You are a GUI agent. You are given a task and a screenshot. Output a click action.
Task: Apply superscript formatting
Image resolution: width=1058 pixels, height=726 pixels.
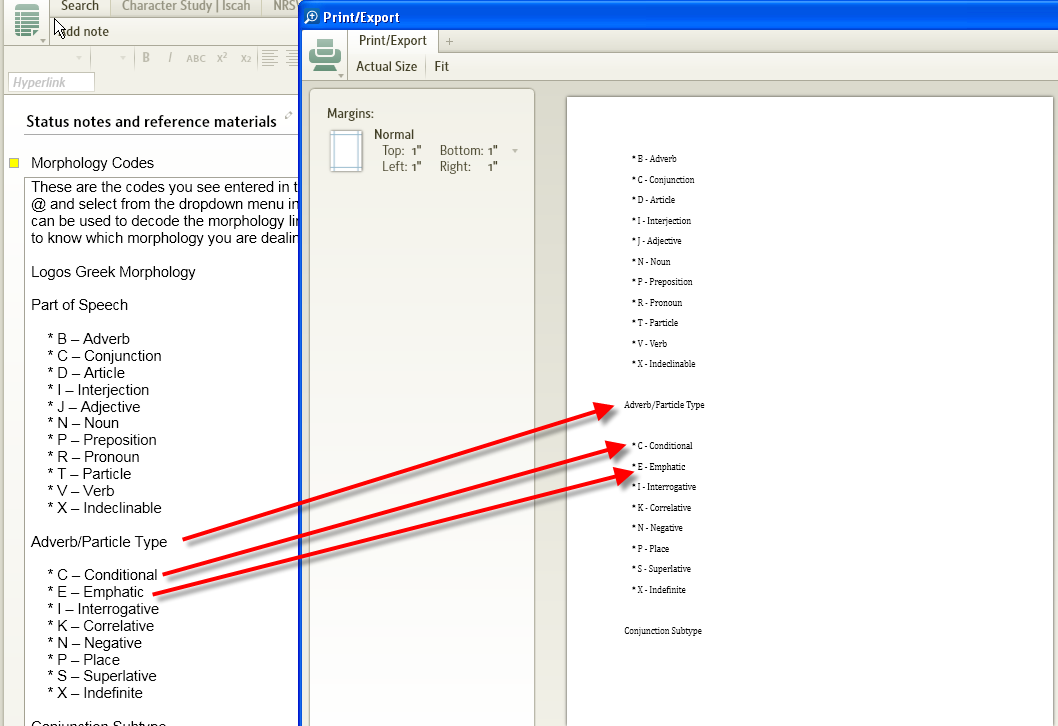[220, 57]
